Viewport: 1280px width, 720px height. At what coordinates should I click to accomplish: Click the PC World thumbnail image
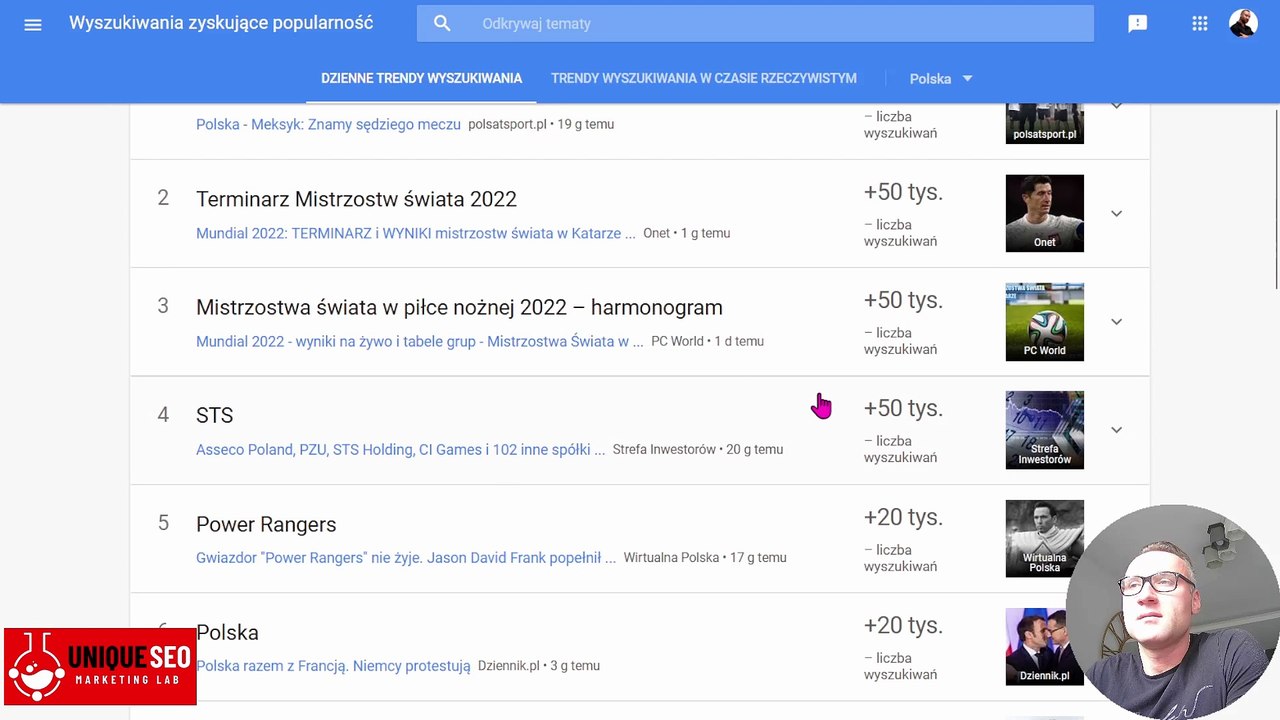[1044, 321]
